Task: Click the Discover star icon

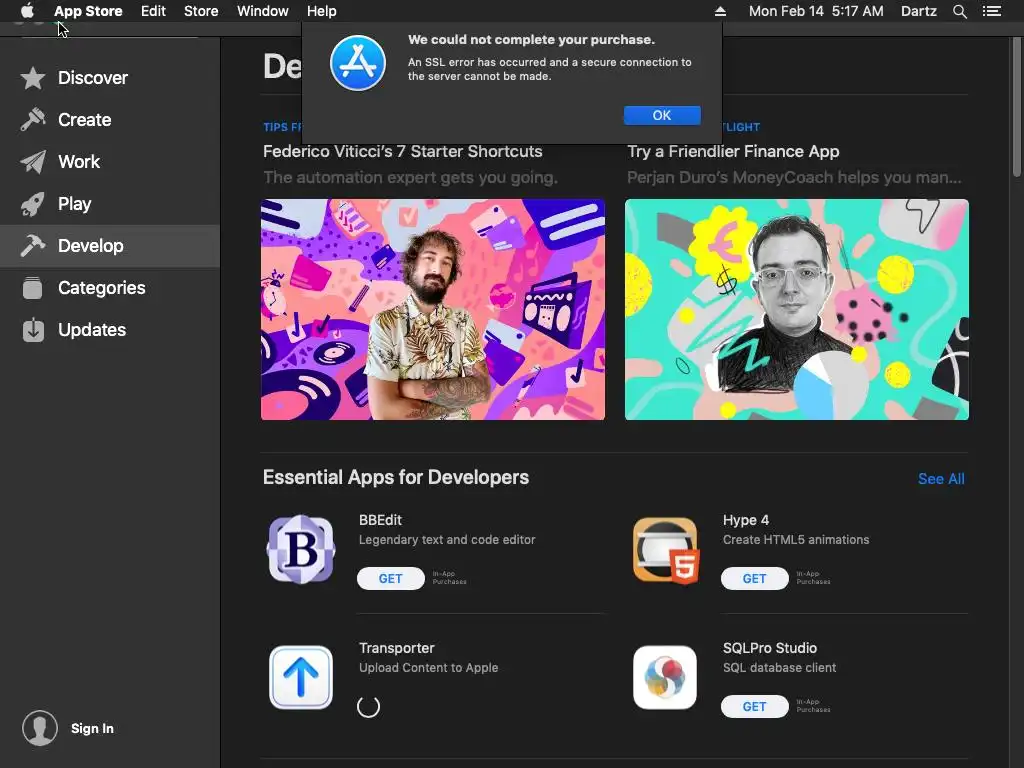Action: [33, 78]
